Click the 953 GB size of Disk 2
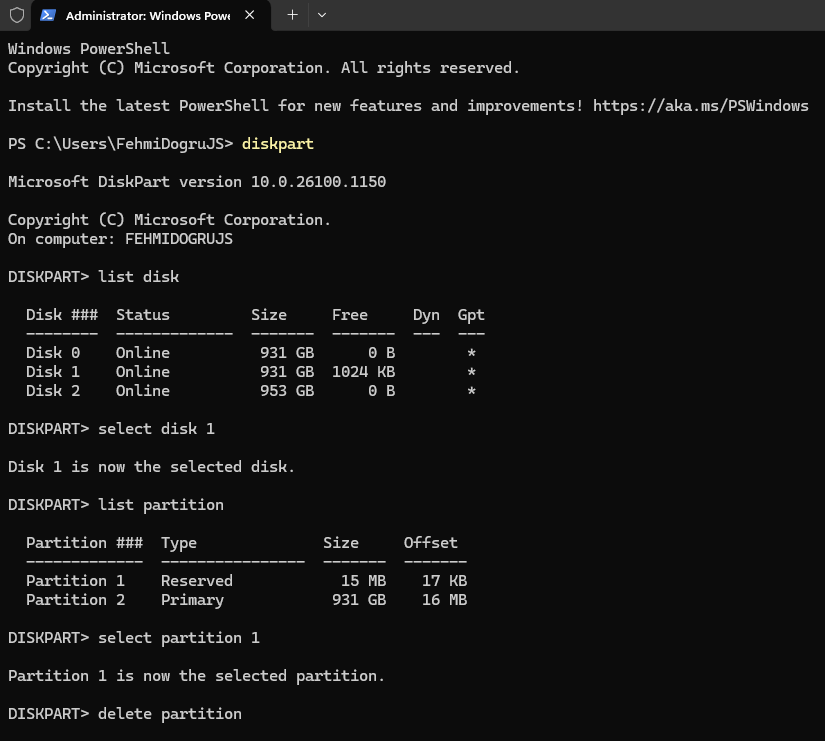 coord(287,390)
